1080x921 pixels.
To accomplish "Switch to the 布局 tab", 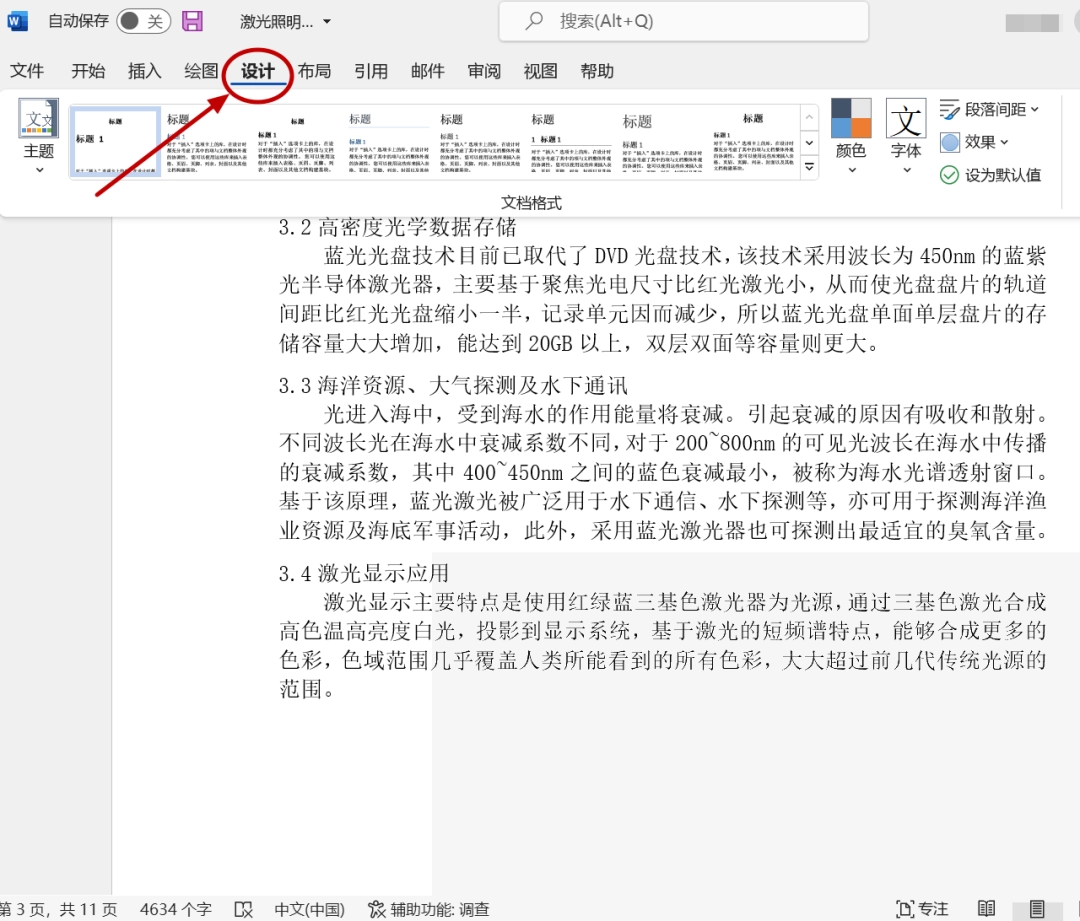I will (x=314, y=71).
